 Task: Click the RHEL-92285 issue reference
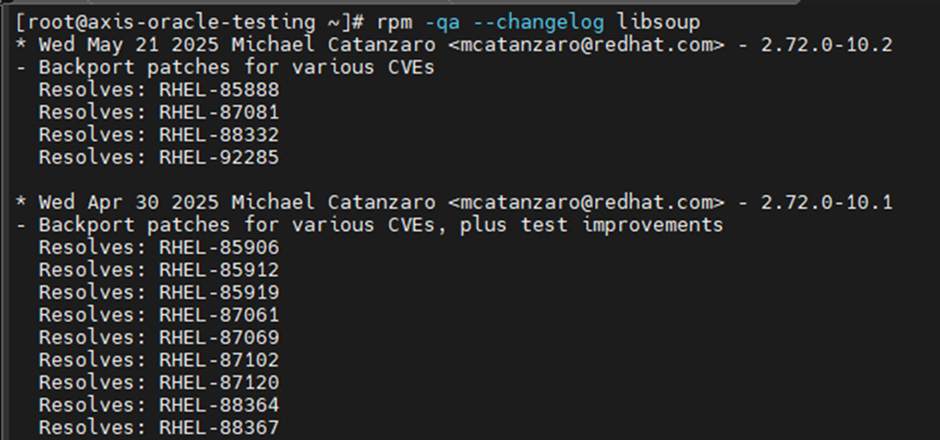[219, 157]
